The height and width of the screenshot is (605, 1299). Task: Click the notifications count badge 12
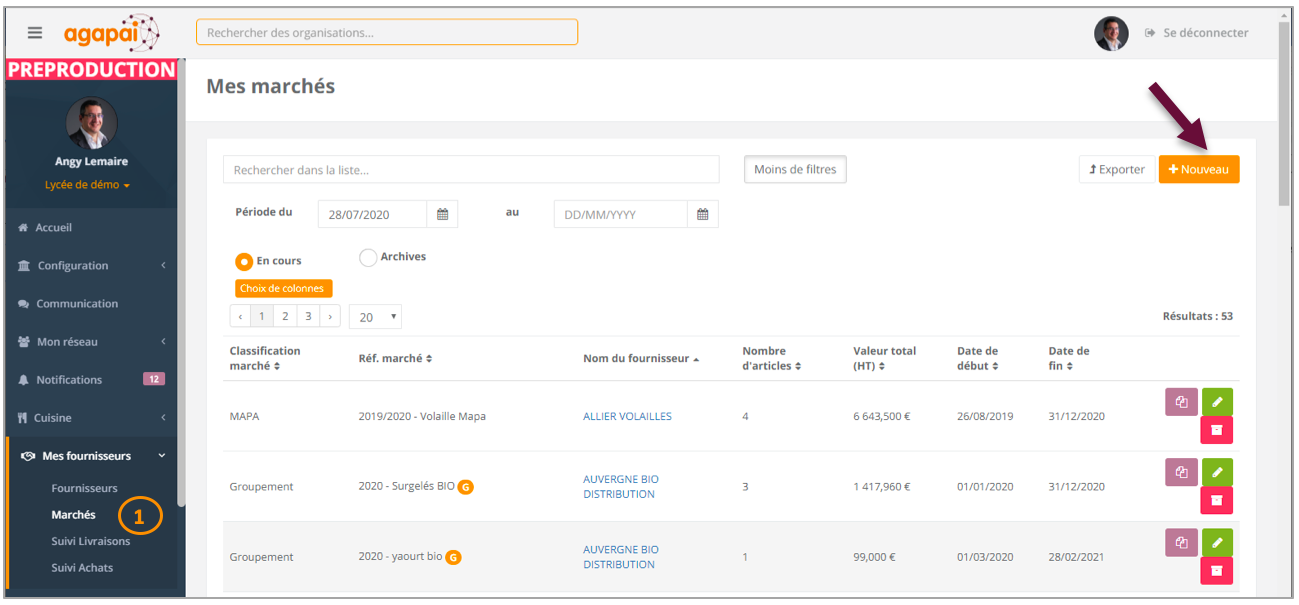click(x=154, y=379)
